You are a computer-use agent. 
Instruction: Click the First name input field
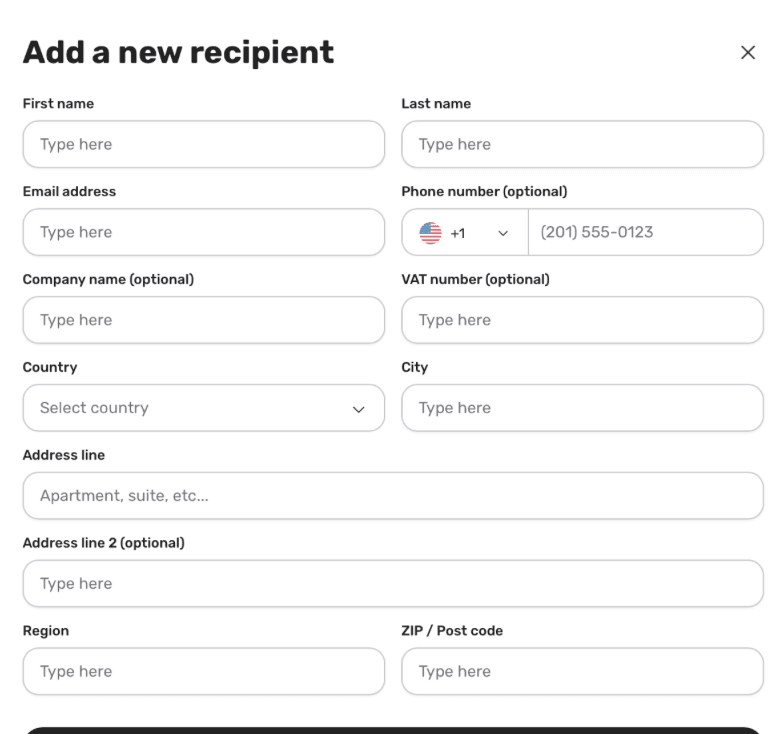click(x=204, y=144)
